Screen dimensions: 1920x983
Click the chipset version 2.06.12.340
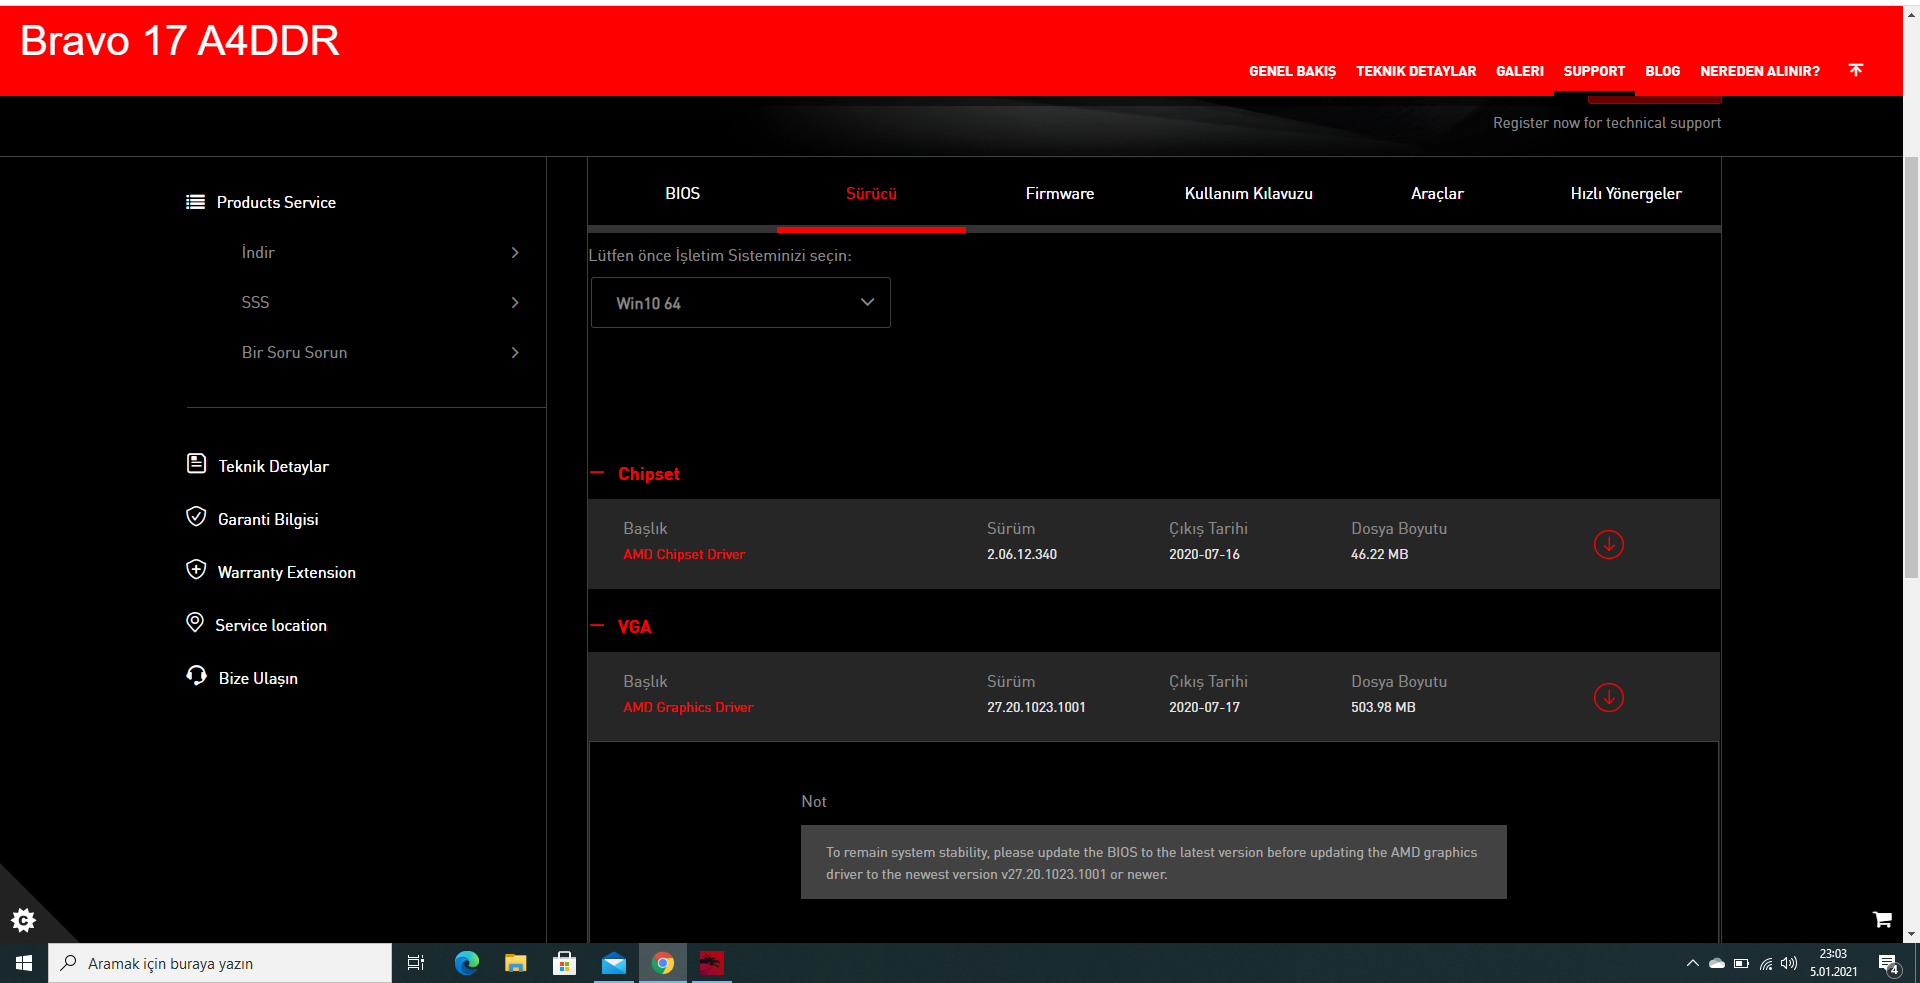click(x=1022, y=554)
